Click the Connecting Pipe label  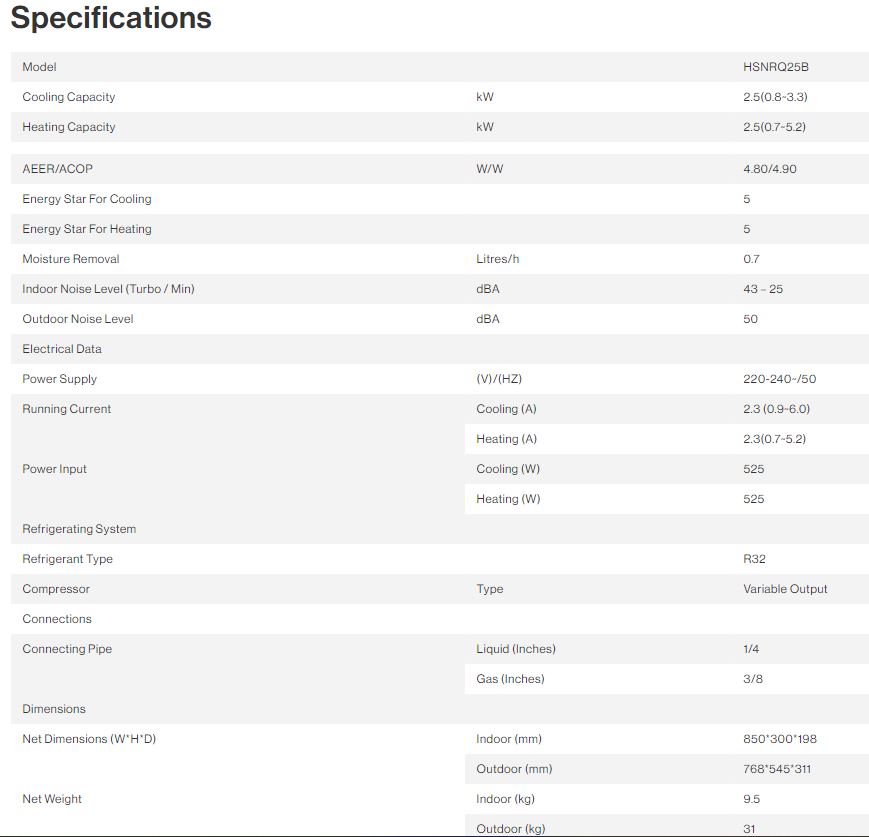pos(67,649)
